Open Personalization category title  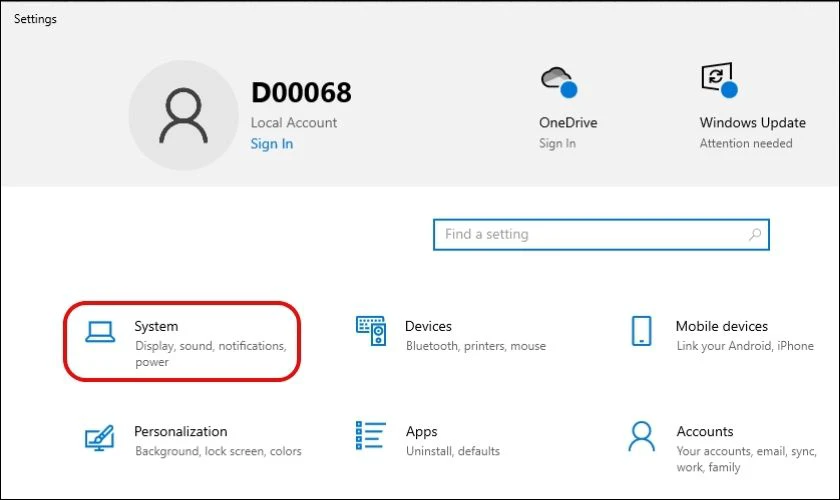181,431
